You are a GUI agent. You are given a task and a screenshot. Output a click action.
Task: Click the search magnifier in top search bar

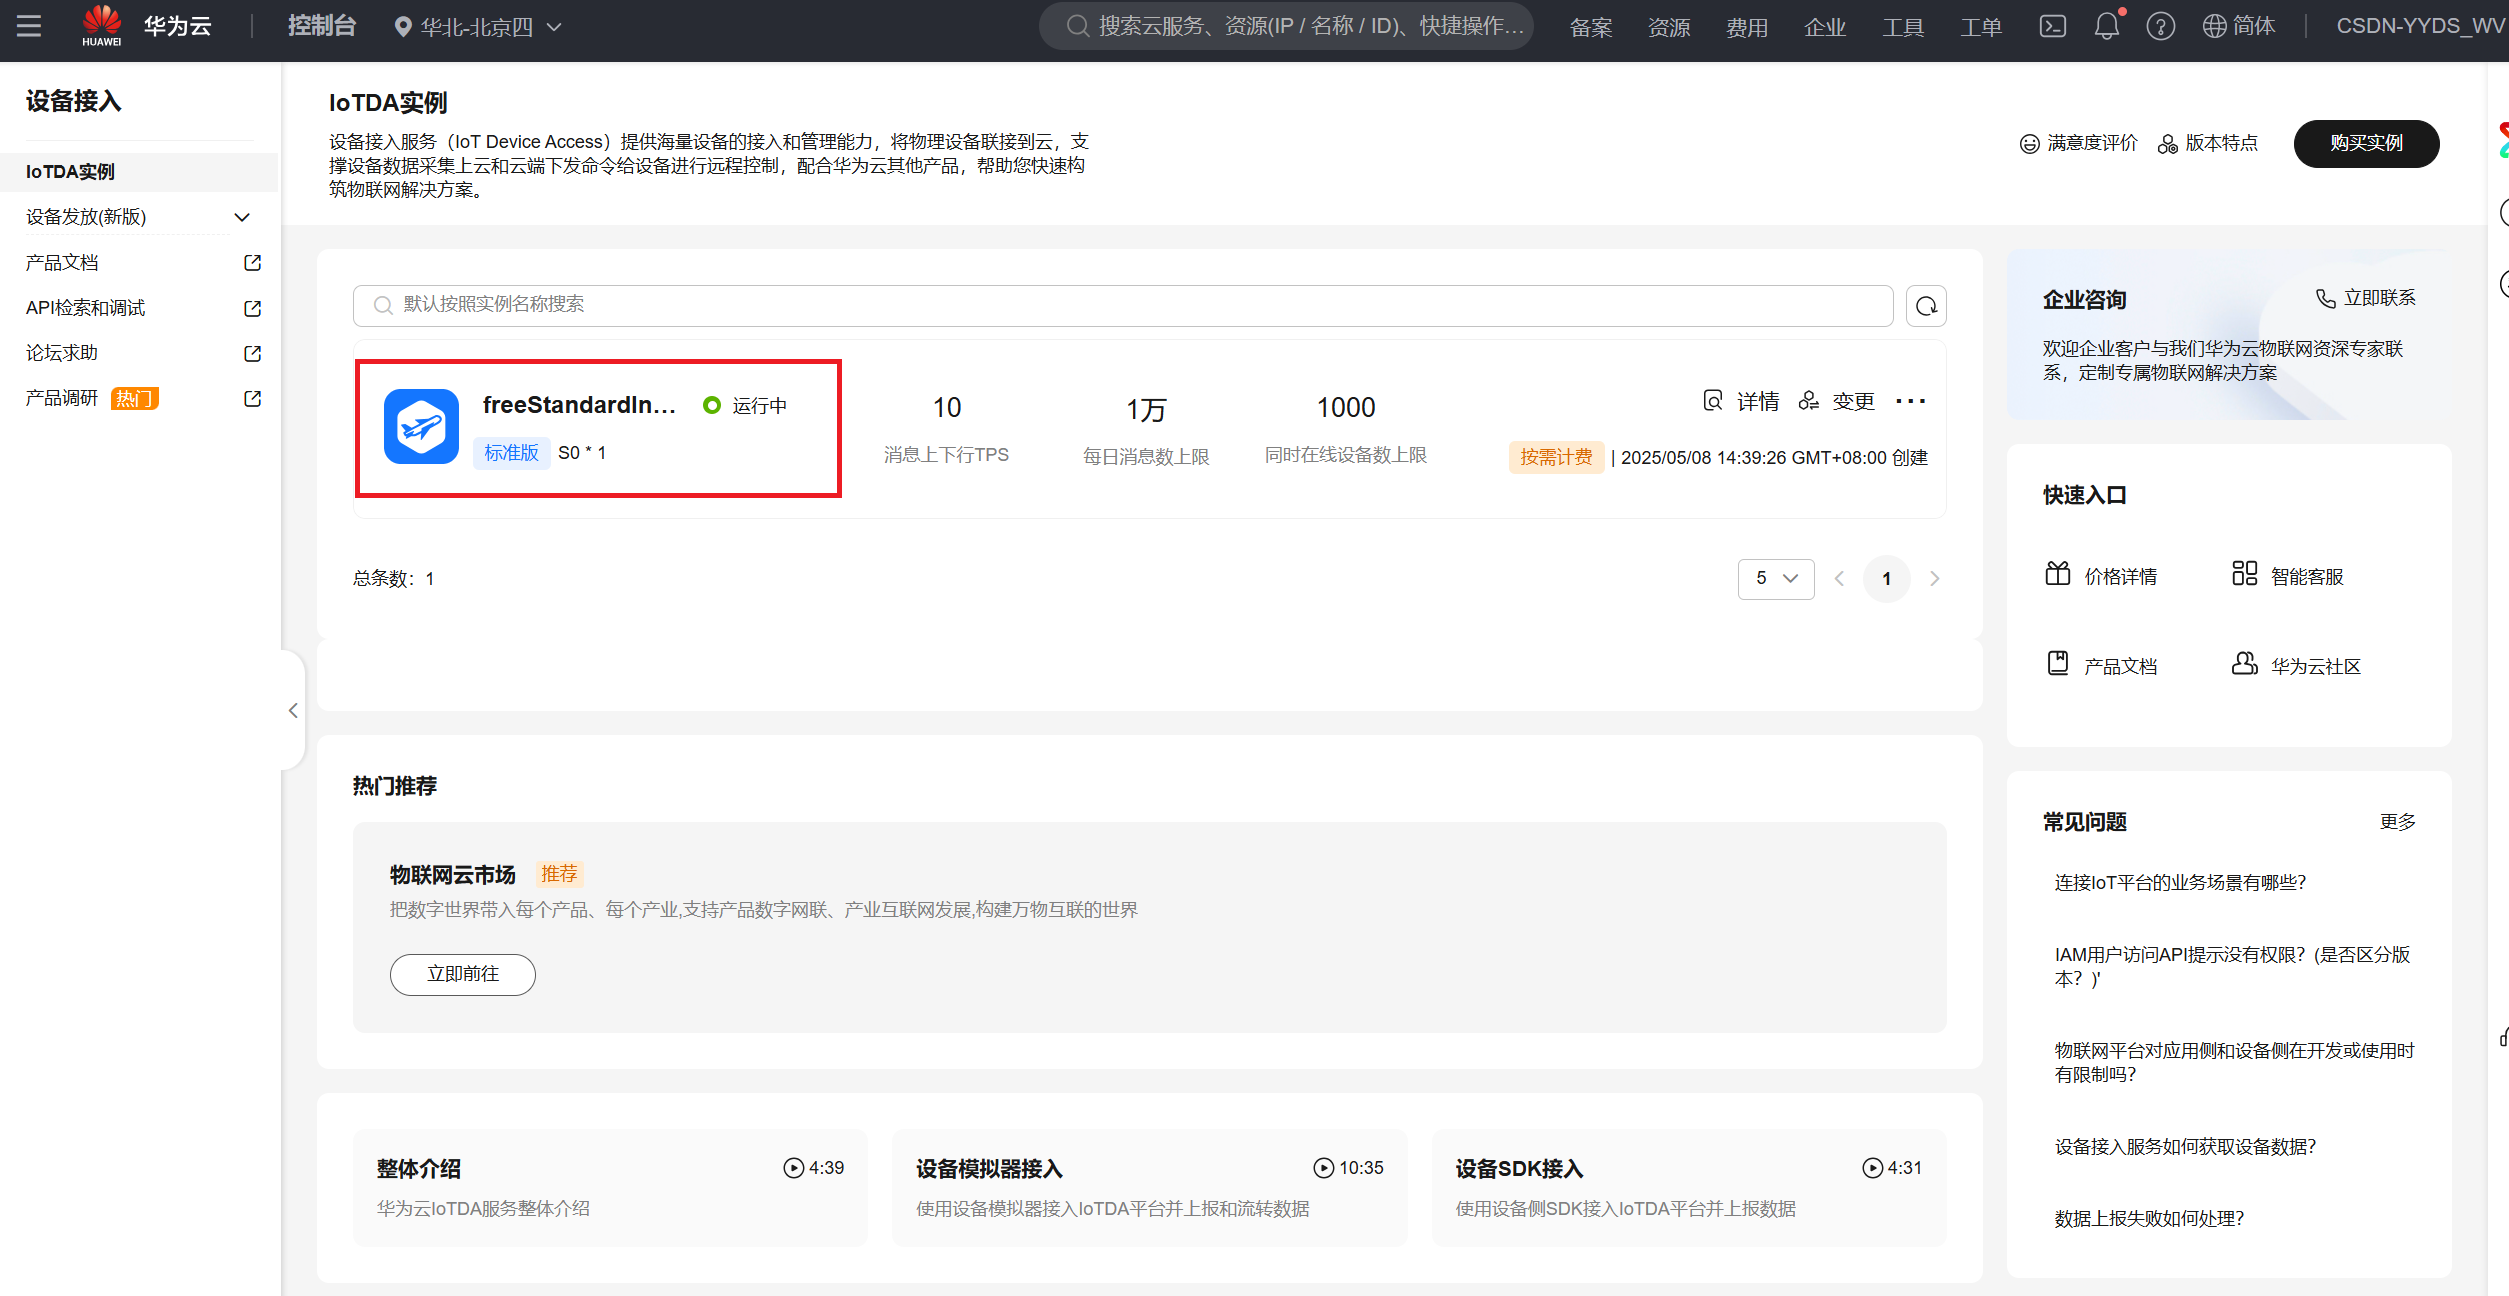[x=1077, y=26]
